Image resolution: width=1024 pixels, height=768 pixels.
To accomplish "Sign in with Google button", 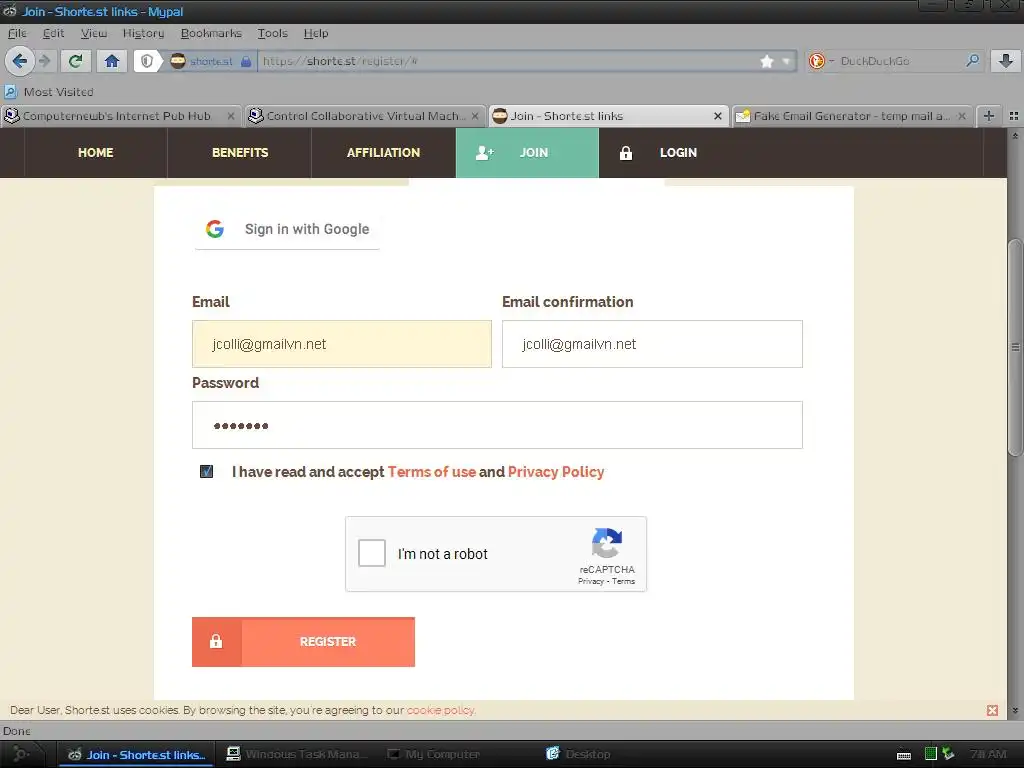I will point(287,229).
